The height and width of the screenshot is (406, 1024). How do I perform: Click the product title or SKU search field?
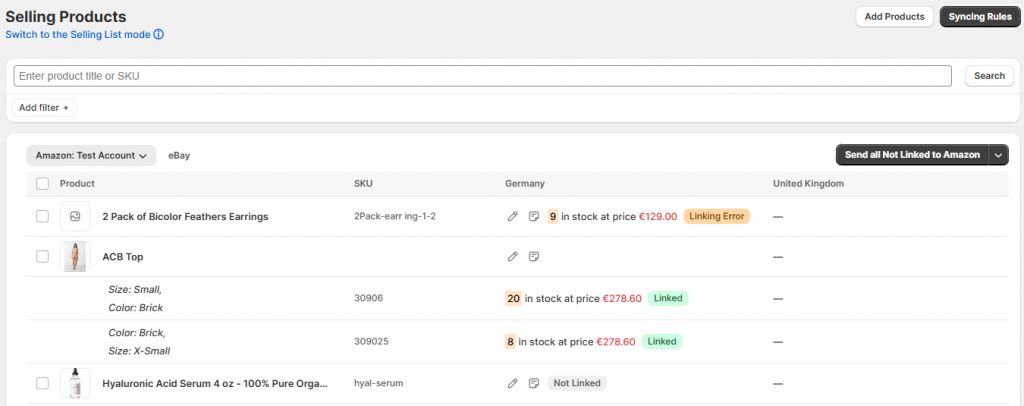pos(482,76)
